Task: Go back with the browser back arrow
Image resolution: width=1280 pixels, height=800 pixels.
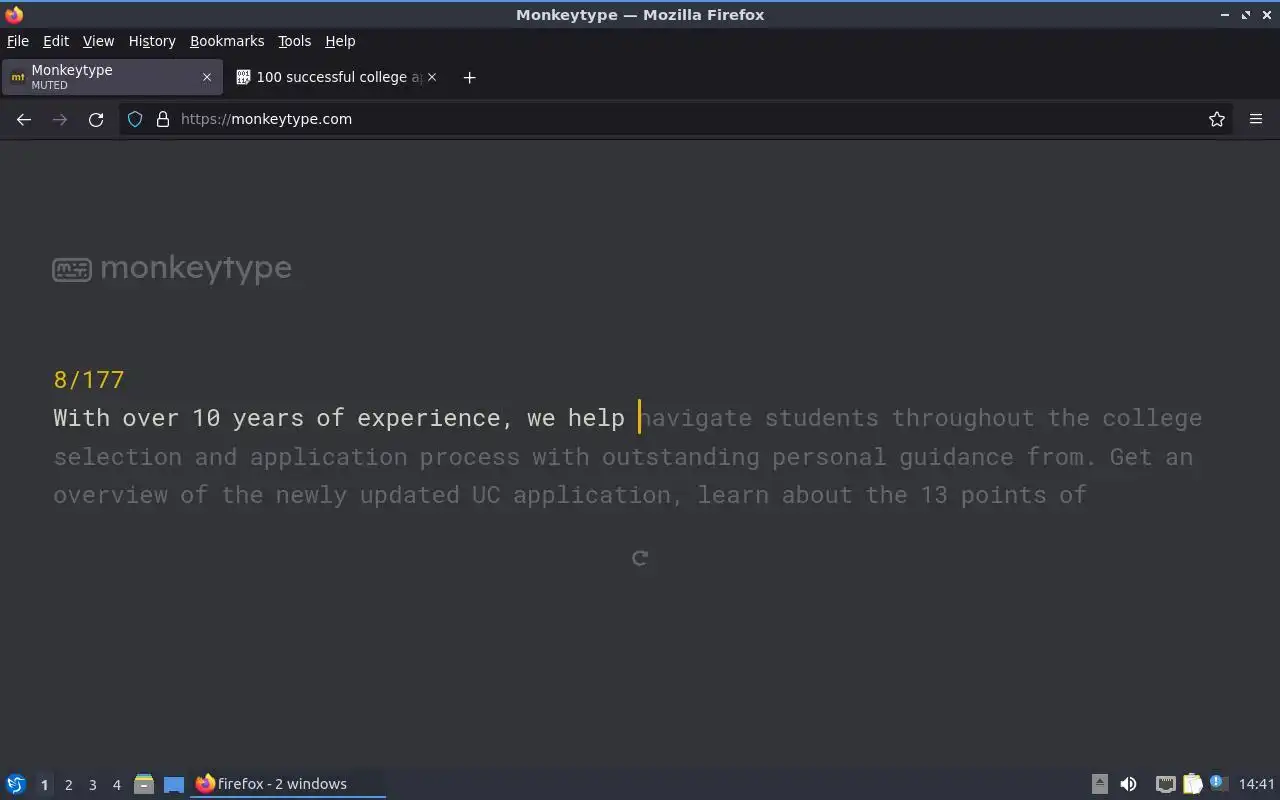Action: [x=24, y=119]
